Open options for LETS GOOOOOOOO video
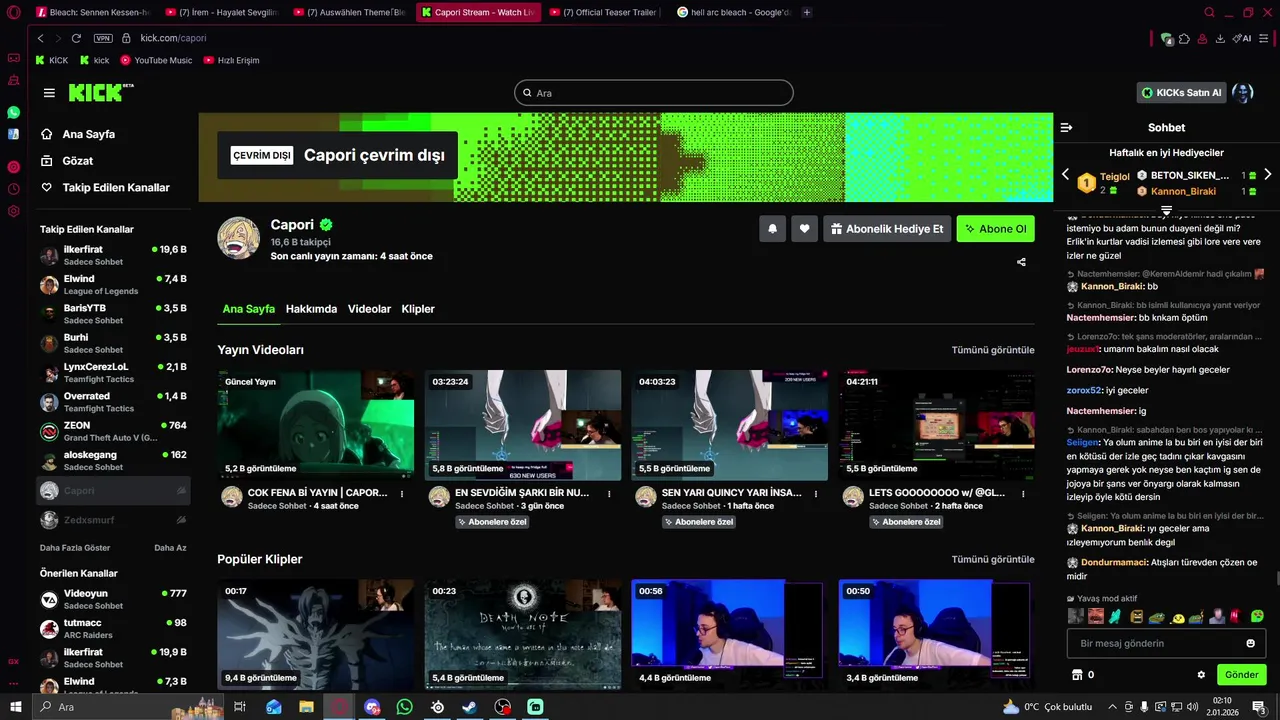Screen dimensions: 1280x720 [1023, 493]
